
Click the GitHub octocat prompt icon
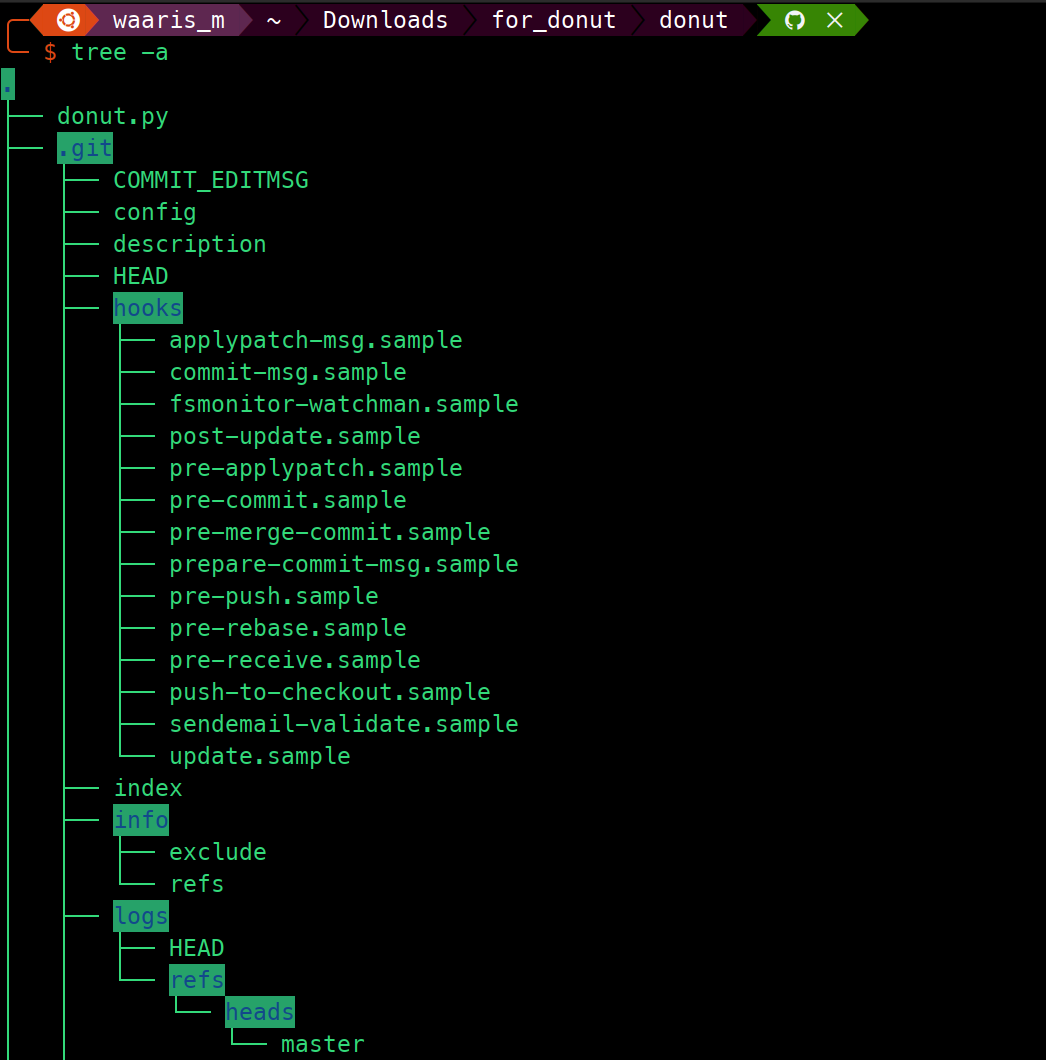click(794, 20)
